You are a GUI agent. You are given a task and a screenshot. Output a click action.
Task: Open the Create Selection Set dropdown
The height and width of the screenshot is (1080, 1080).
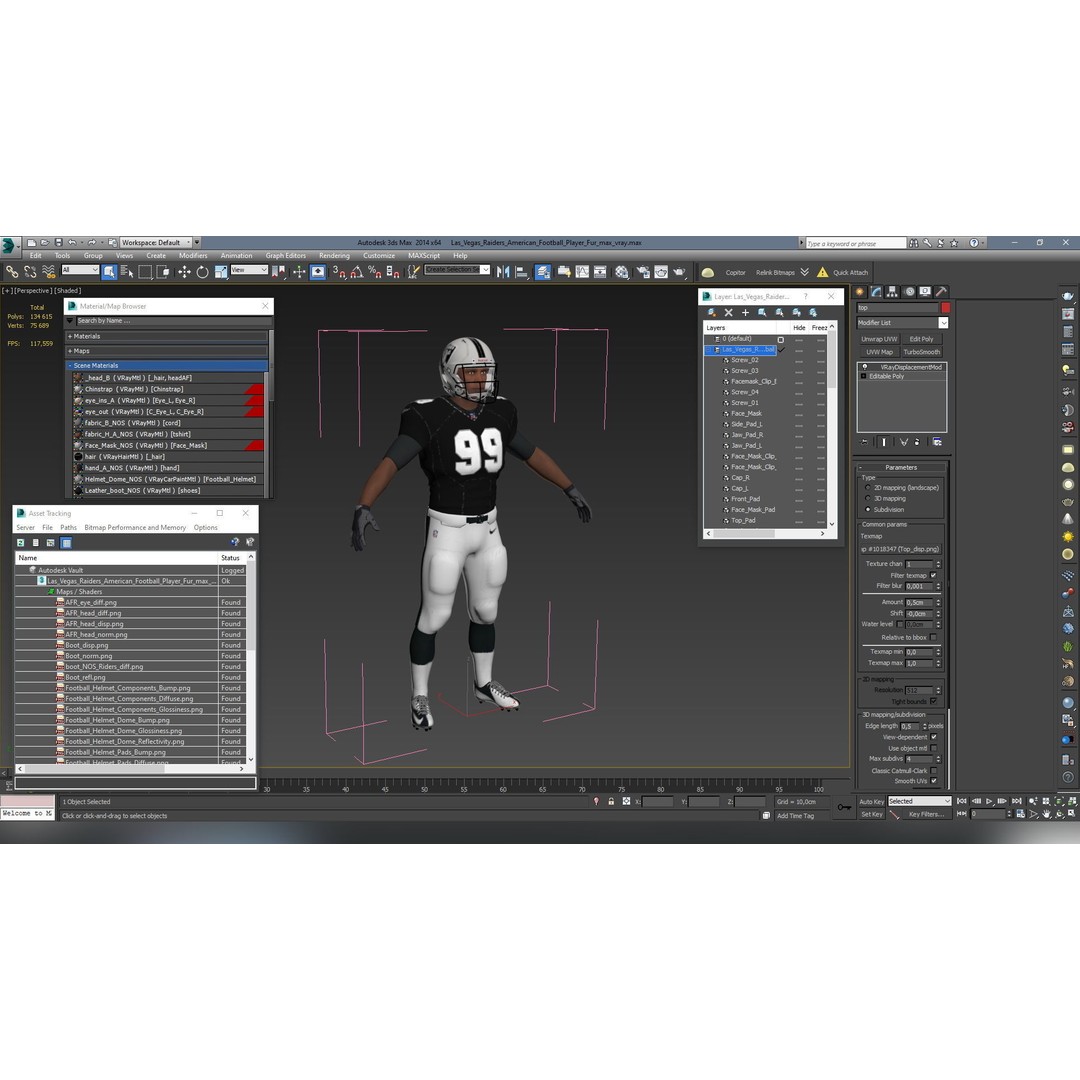pos(457,269)
